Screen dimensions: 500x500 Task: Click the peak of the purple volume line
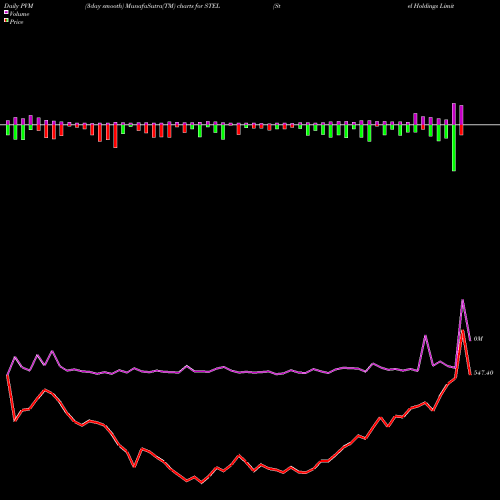[x=463, y=300]
